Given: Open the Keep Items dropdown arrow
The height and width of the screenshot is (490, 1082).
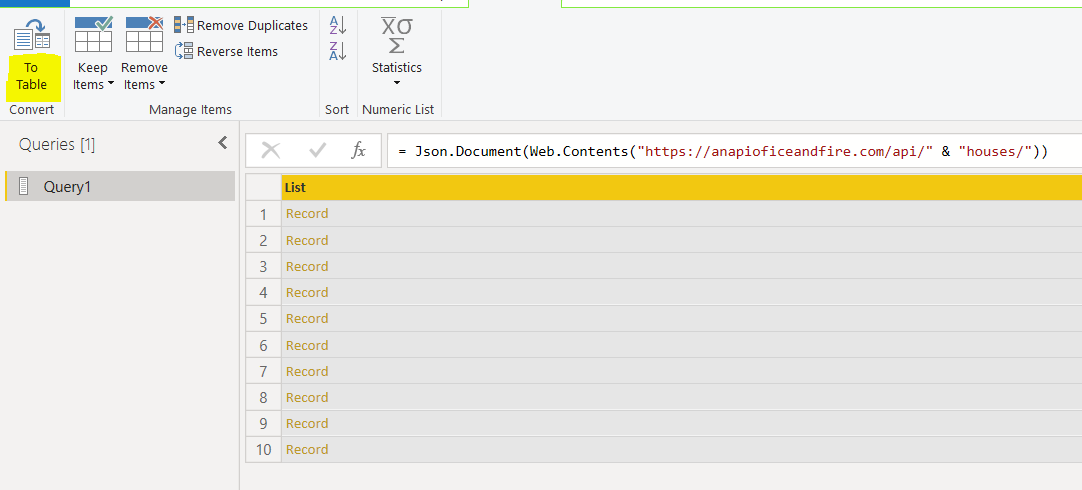Looking at the screenshot, I should click(111, 85).
